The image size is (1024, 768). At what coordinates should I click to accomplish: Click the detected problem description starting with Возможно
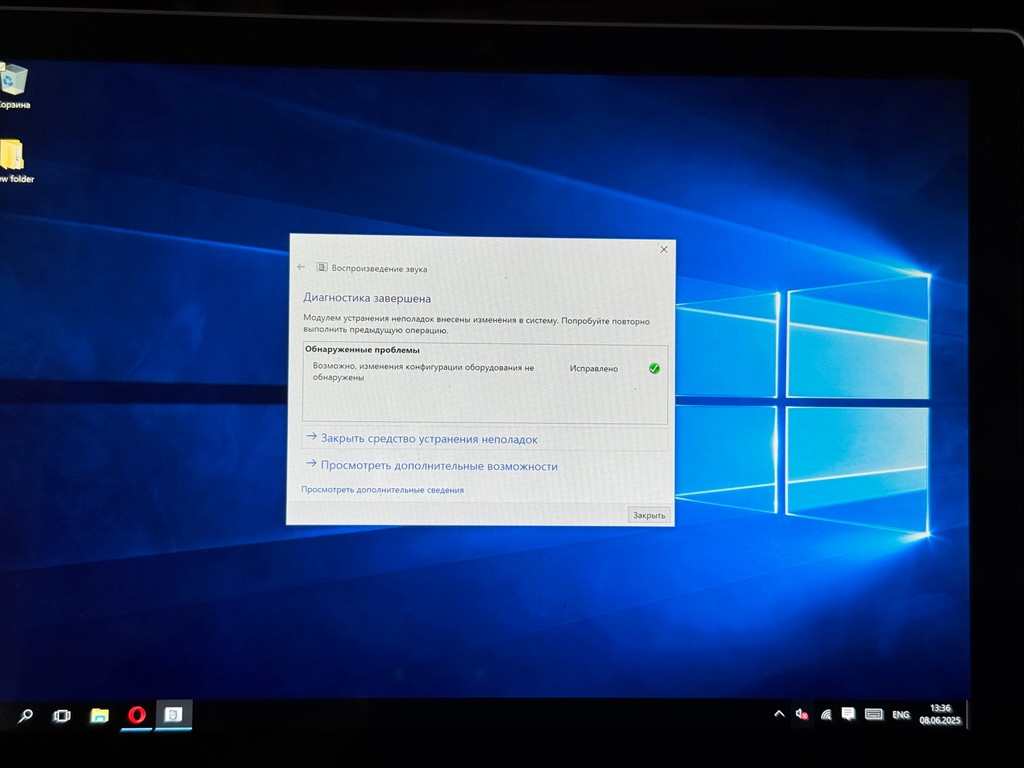coord(423,372)
